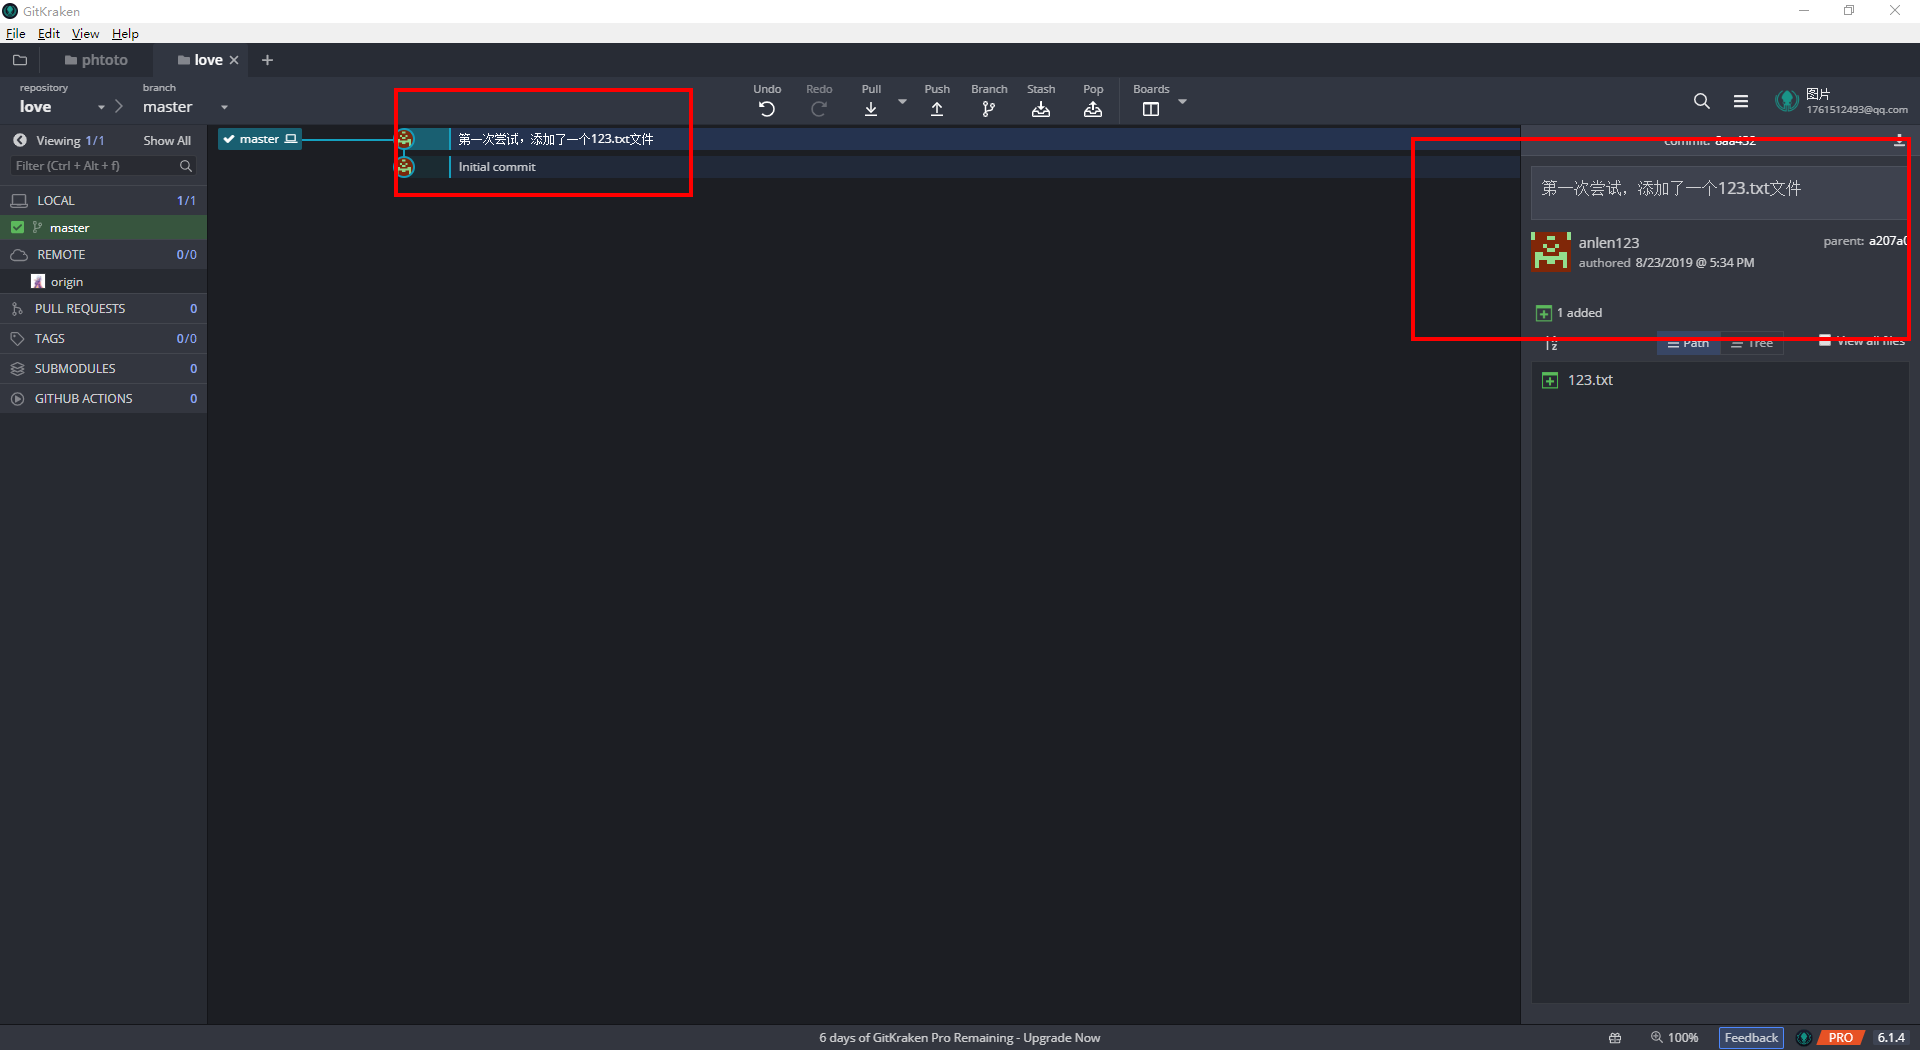Toggle the master branch checkbox in sidebar
The height and width of the screenshot is (1050, 1920).
17,228
